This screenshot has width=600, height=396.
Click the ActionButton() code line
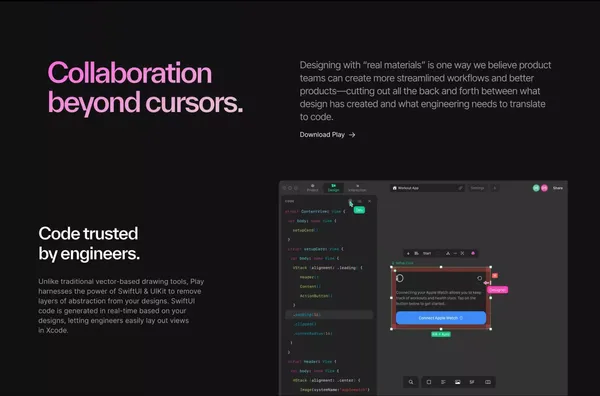316,296
